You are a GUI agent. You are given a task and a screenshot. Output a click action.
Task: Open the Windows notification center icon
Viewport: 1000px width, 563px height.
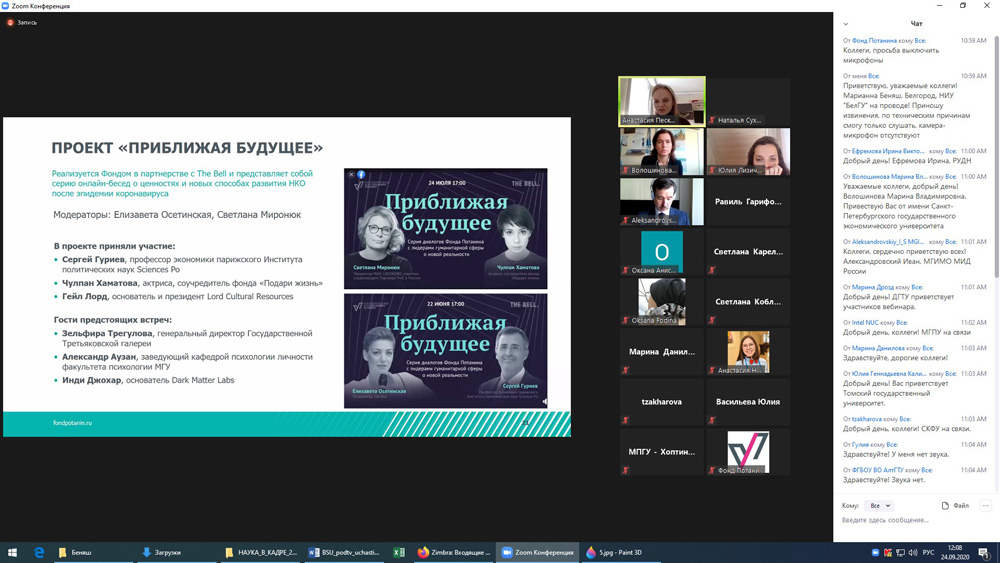[984, 552]
